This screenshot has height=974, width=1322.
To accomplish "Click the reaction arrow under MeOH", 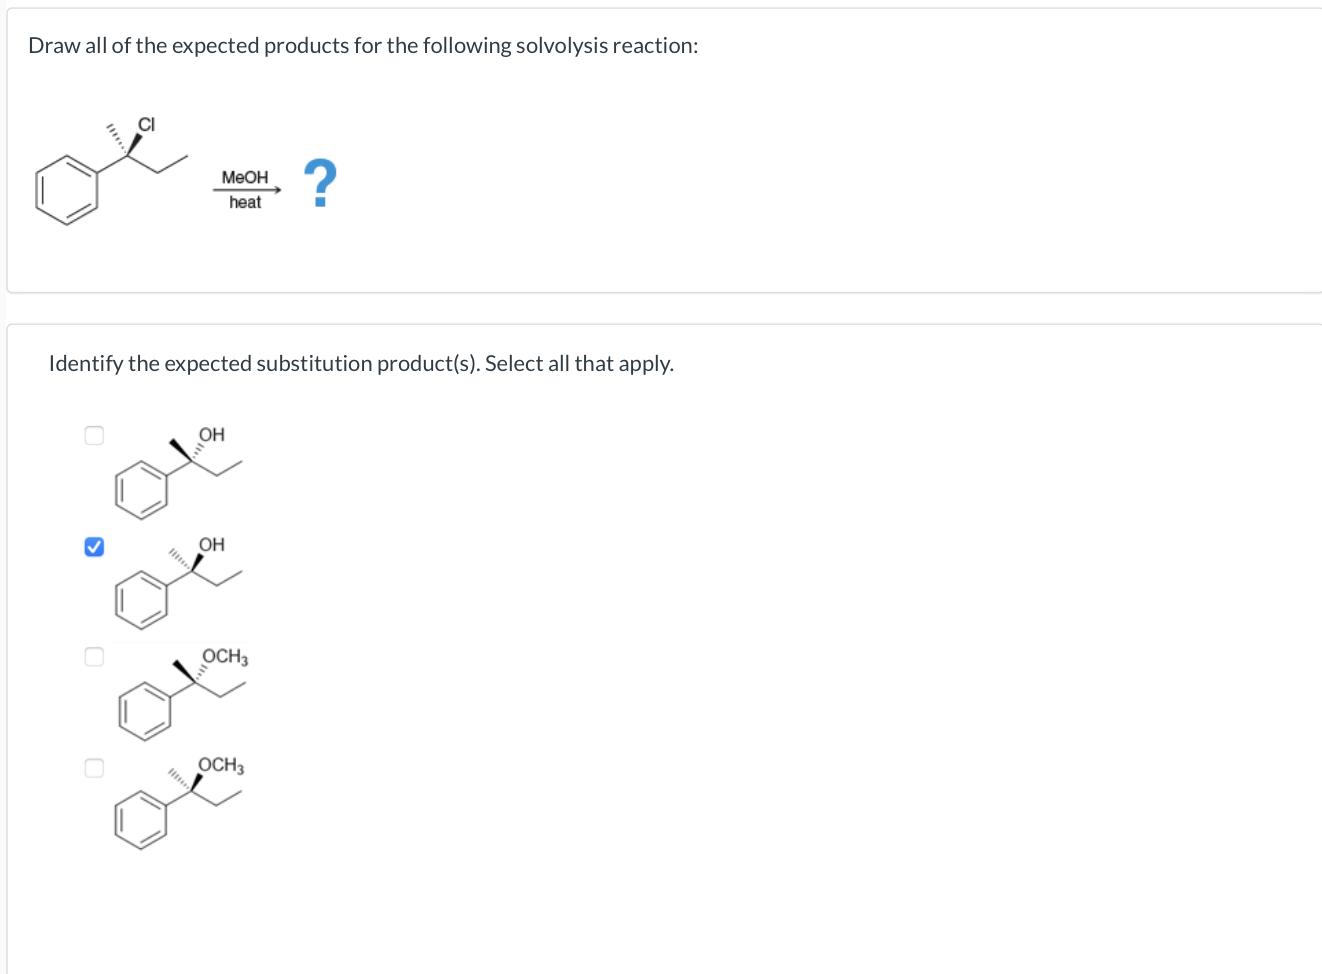I will (x=246, y=189).
